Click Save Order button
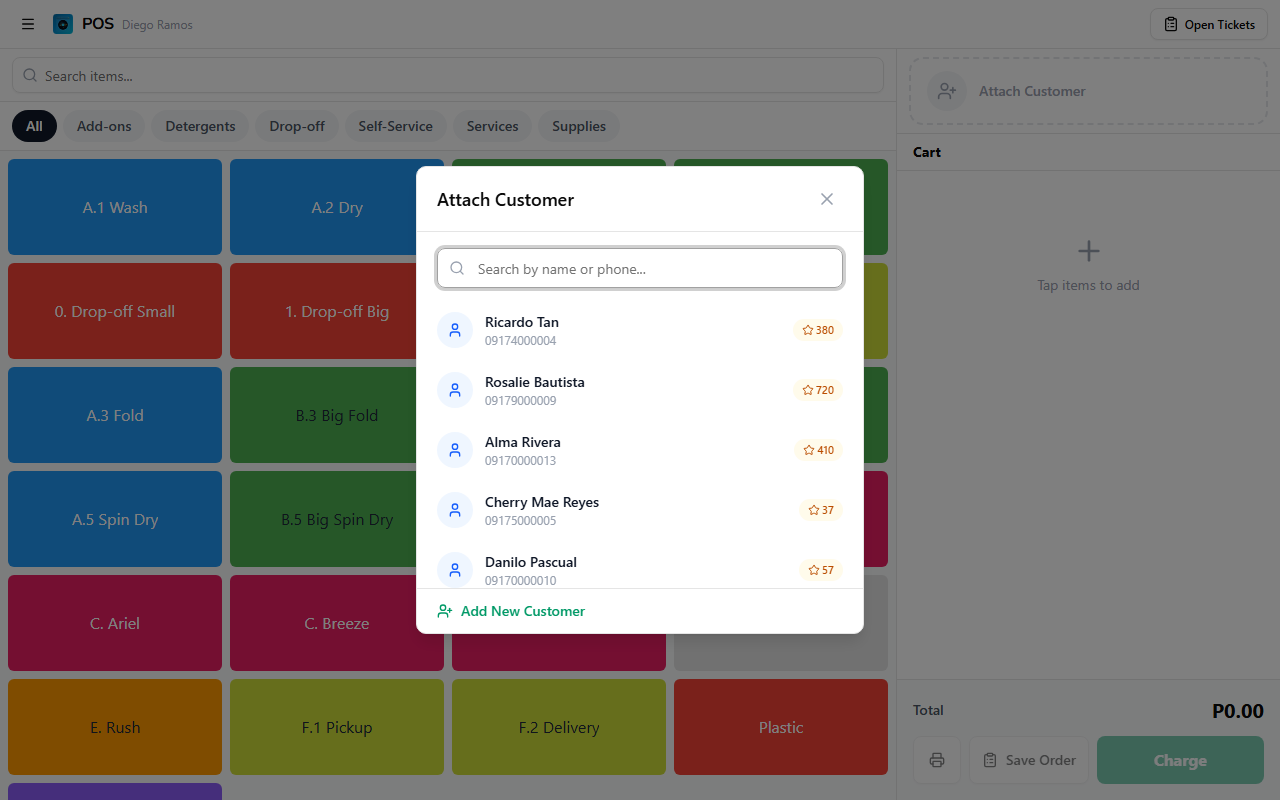 1030,760
